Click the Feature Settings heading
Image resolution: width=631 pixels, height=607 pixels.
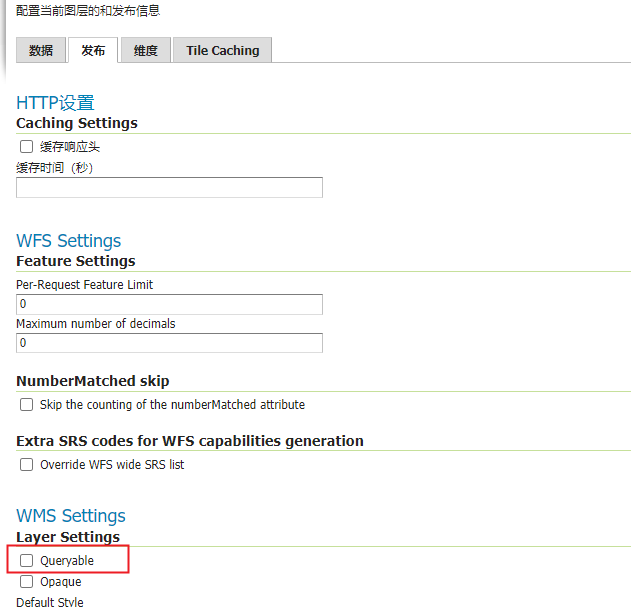pyautogui.click(x=76, y=261)
